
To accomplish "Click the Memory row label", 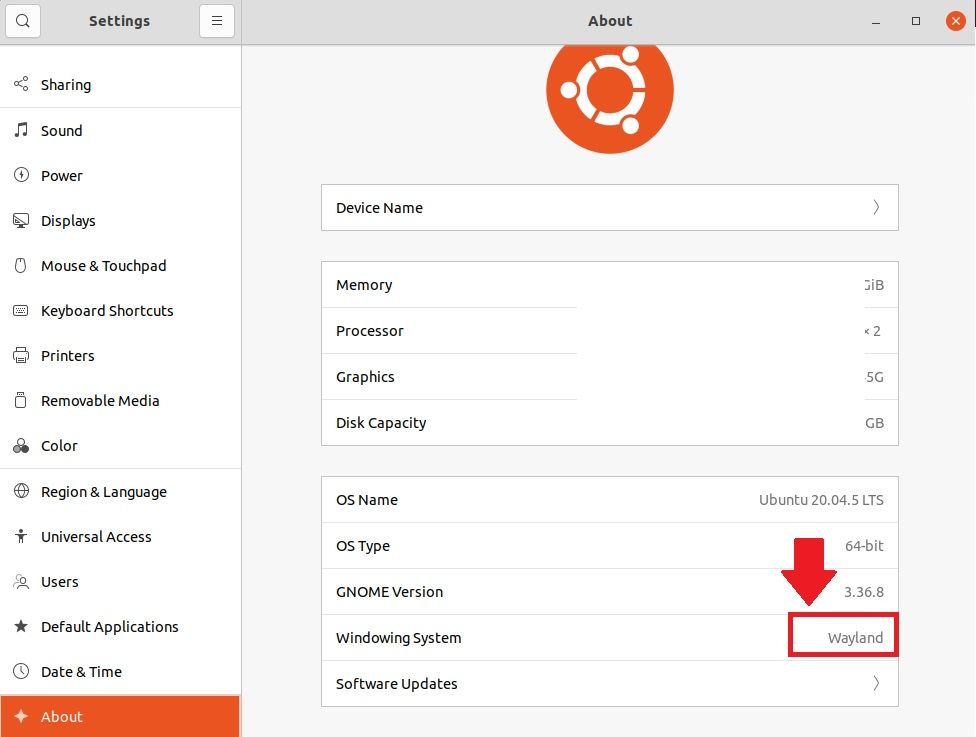I will [364, 284].
